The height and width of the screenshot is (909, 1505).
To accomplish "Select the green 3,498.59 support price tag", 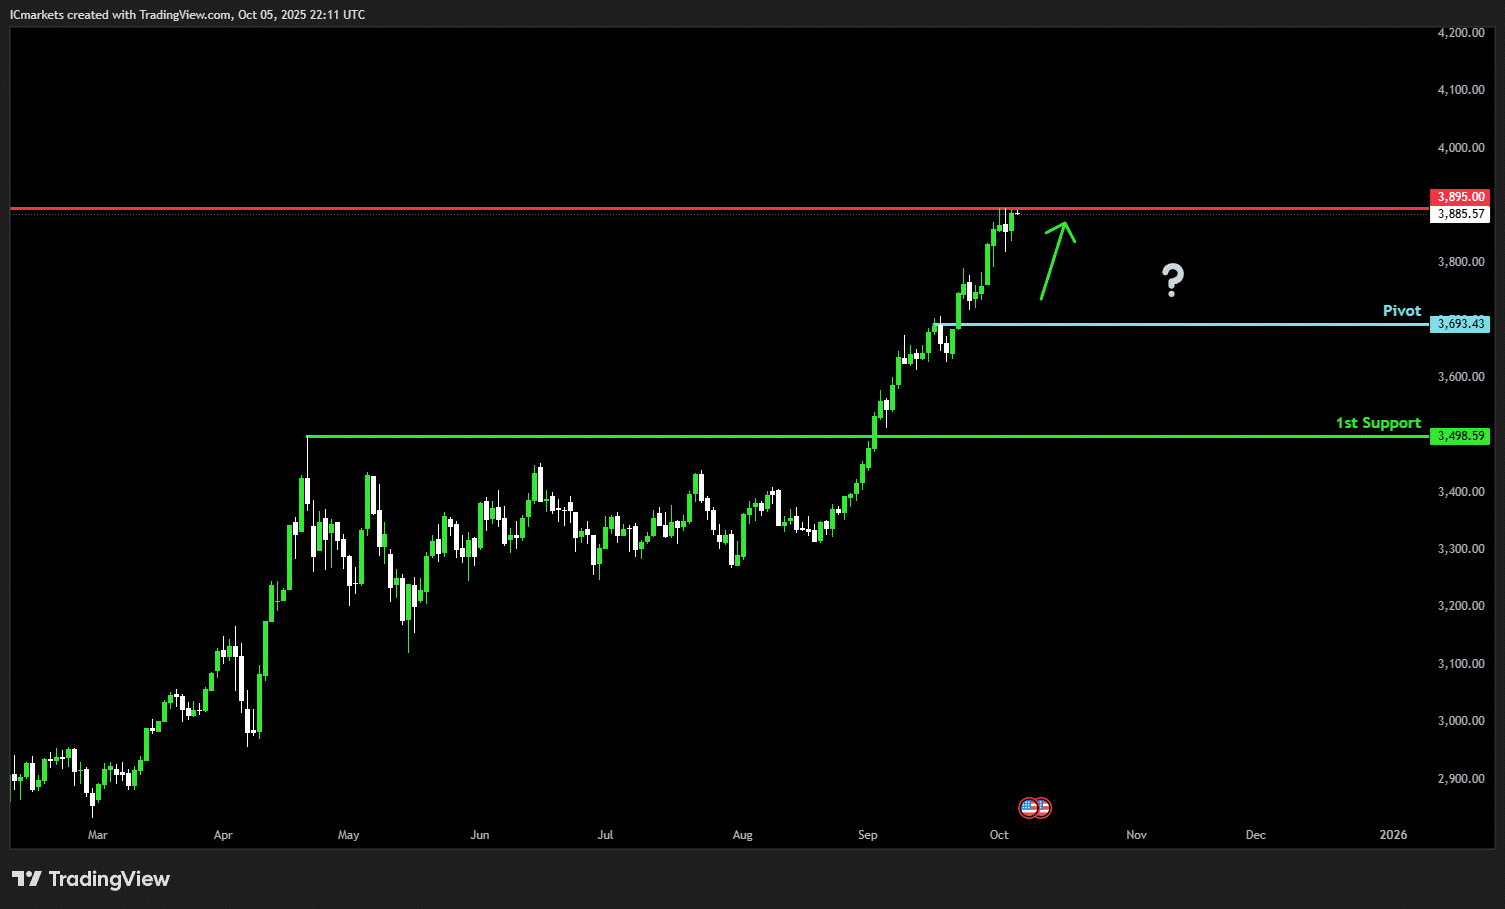I will click(1460, 436).
